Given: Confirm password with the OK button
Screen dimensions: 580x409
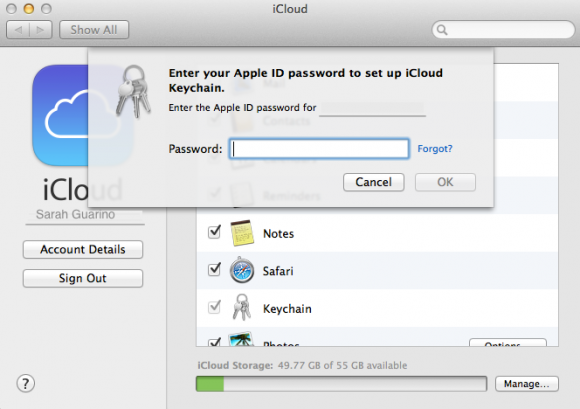Looking at the screenshot, I should pyautogui.click(x=445, y=182).
